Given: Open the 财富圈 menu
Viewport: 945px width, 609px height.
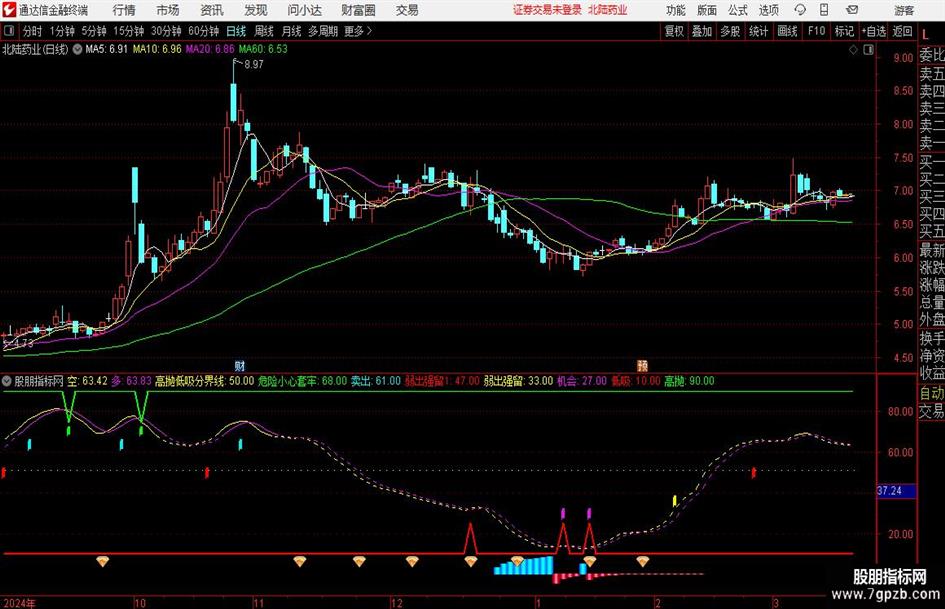Looking at the screenshot, I should coord(358,10).
